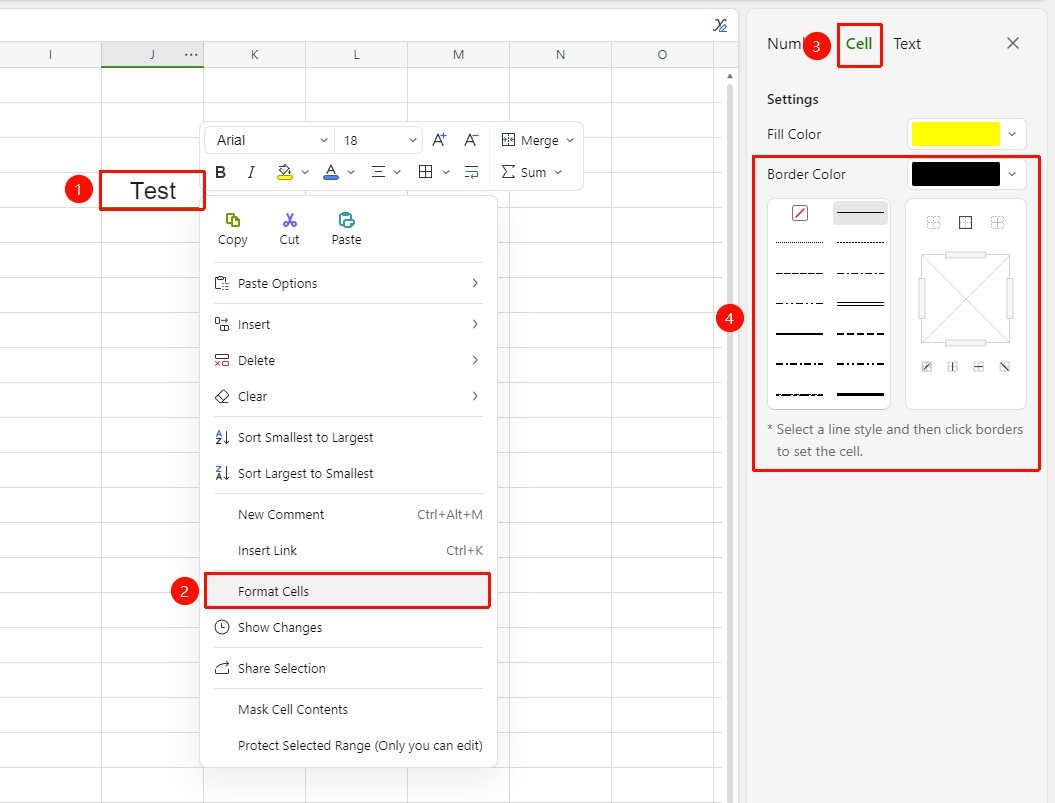This screenshot has width=1055, height=803.
Task: Apply bold with the B button
Action: [x=221, y=172]
